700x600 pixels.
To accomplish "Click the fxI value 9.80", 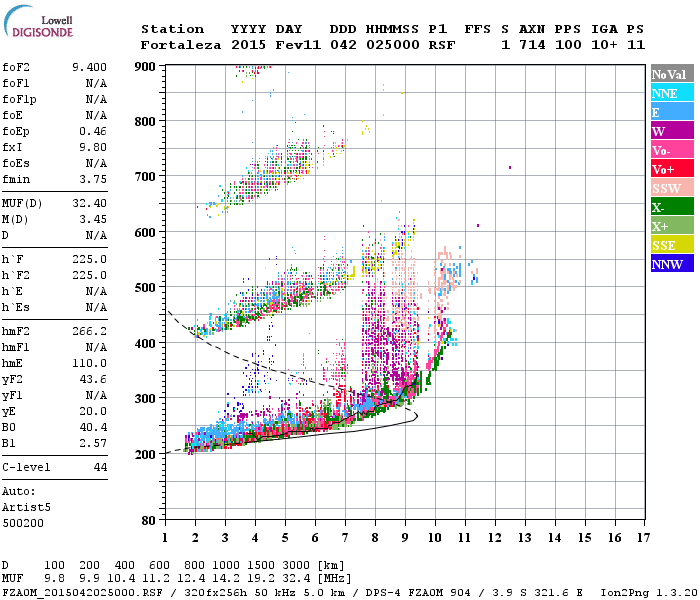I will [93, 147].
